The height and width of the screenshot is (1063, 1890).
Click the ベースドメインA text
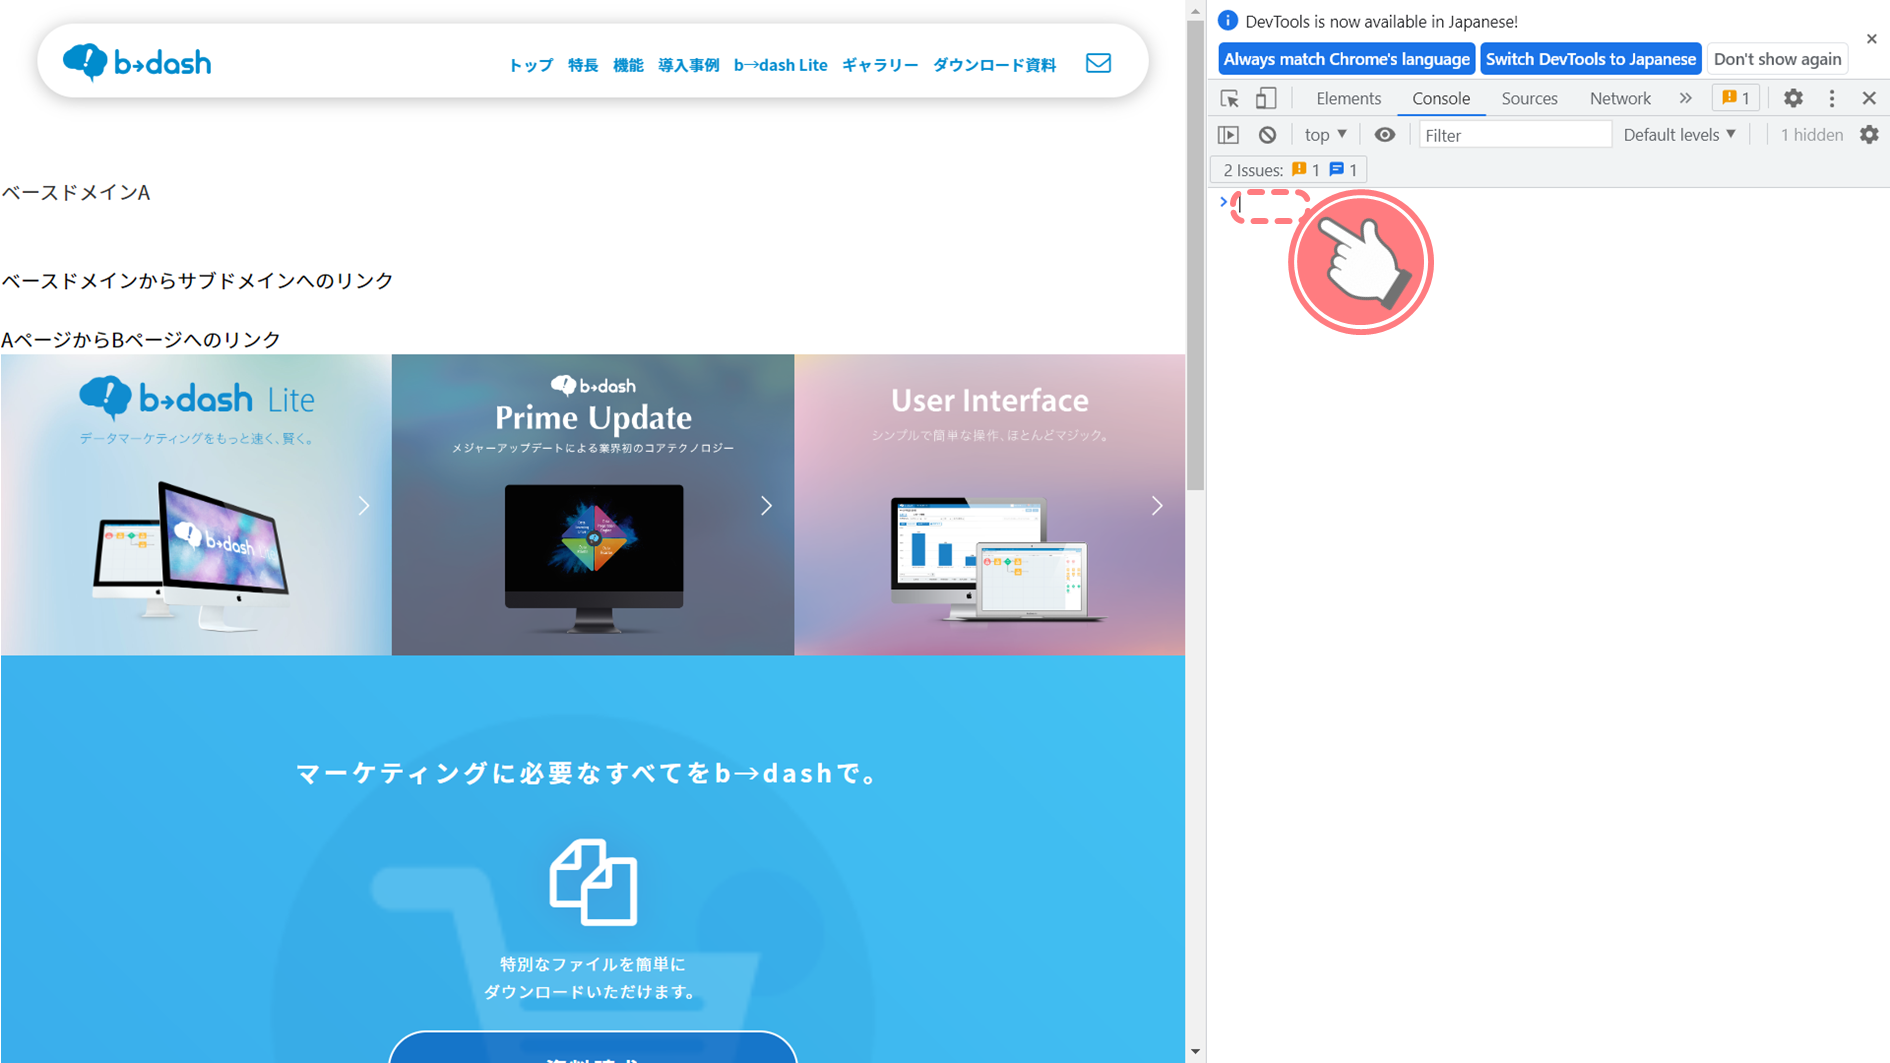tap(76, 193)
